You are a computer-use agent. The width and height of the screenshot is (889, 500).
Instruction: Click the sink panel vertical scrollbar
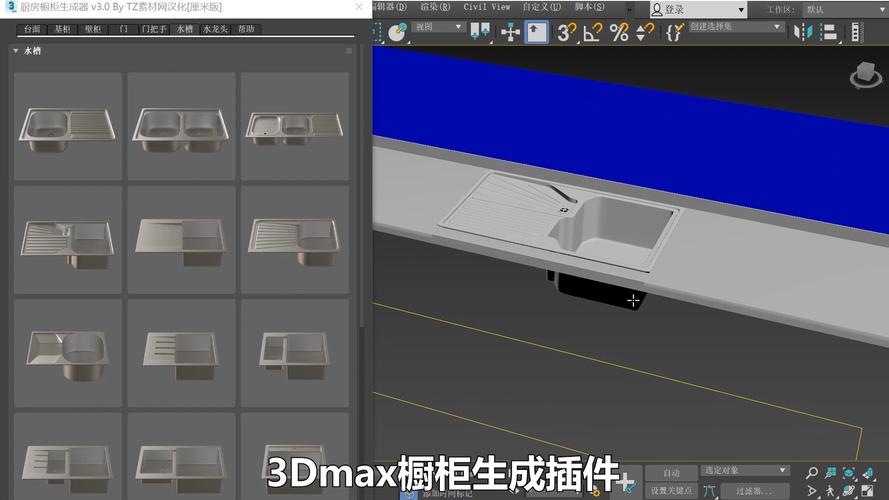coord(362,187)
